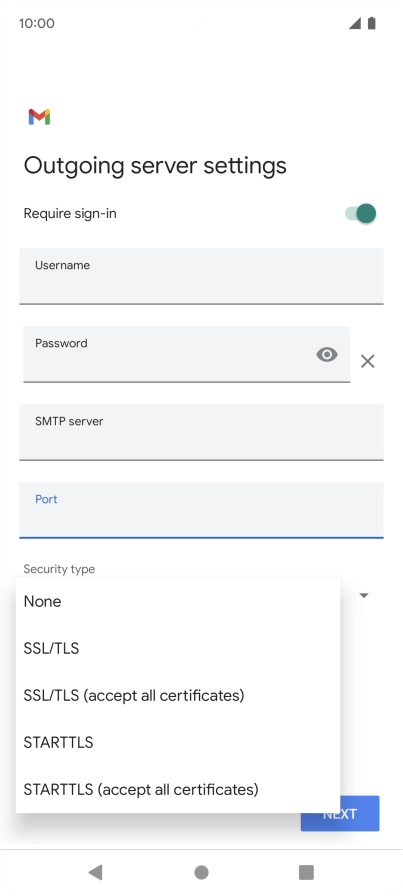This screenshot has width=403, height=896.
Task: Toggle off the Require sign-in switch
Action: point(361,214)
